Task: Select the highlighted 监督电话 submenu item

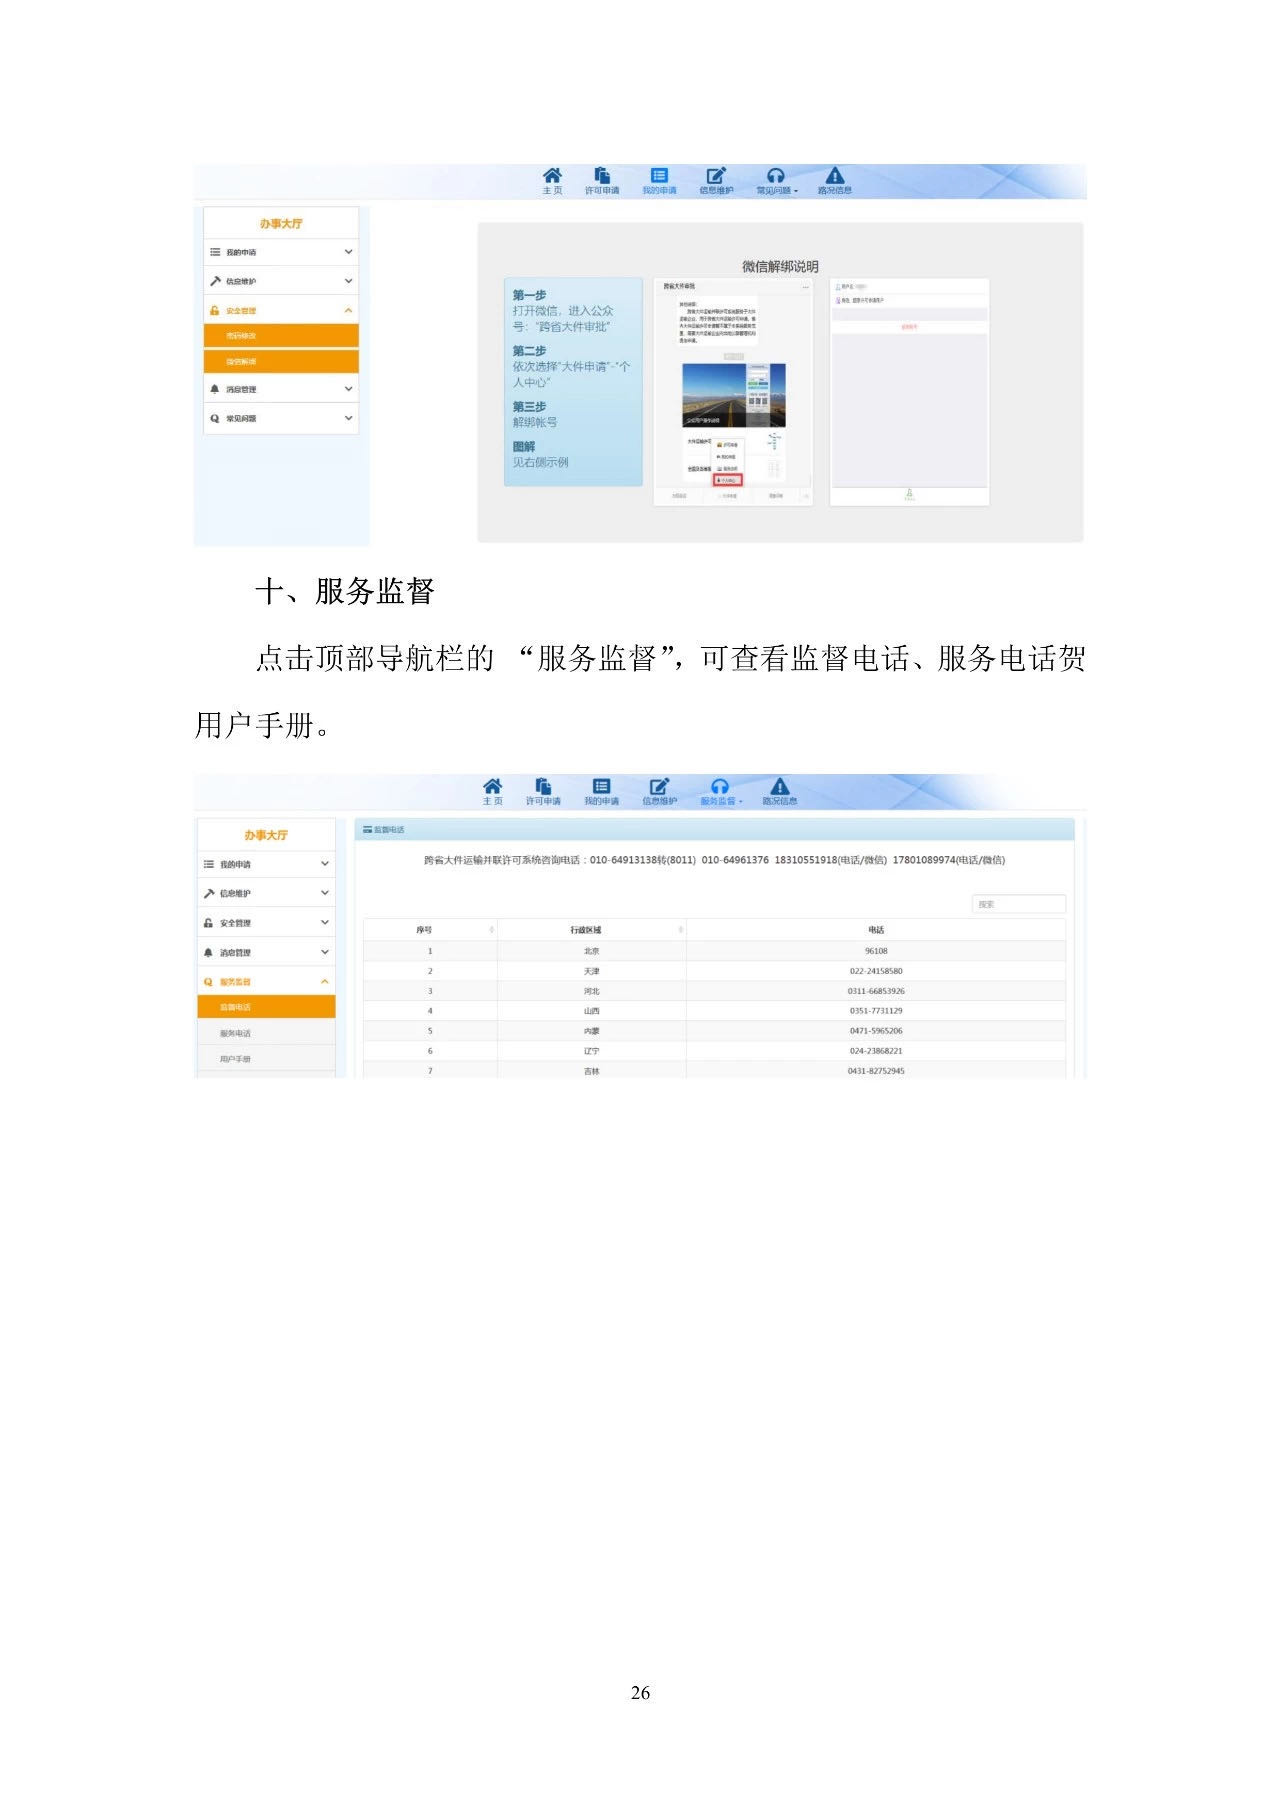Action: coord(266,1007)
